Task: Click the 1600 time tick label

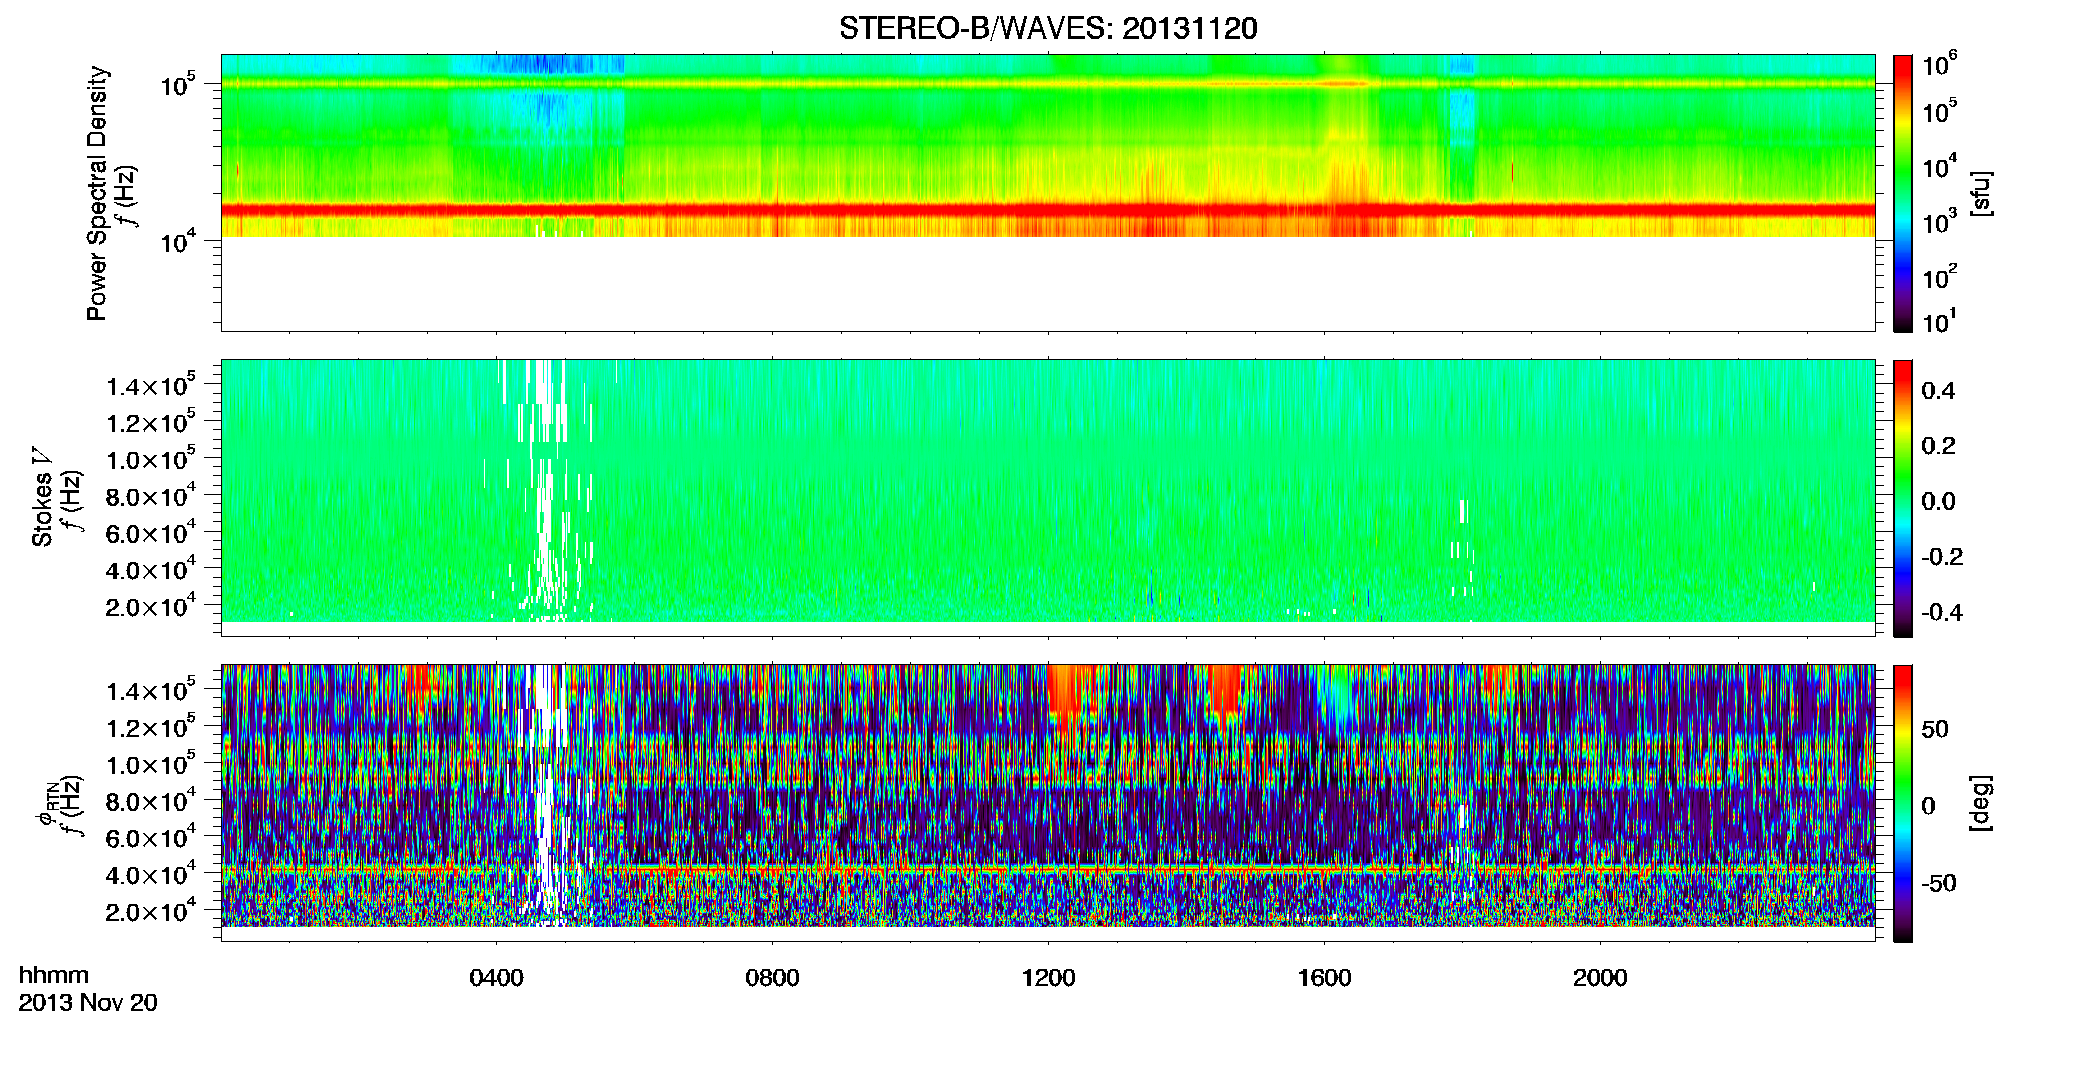Action: [x=1324, y=978]
